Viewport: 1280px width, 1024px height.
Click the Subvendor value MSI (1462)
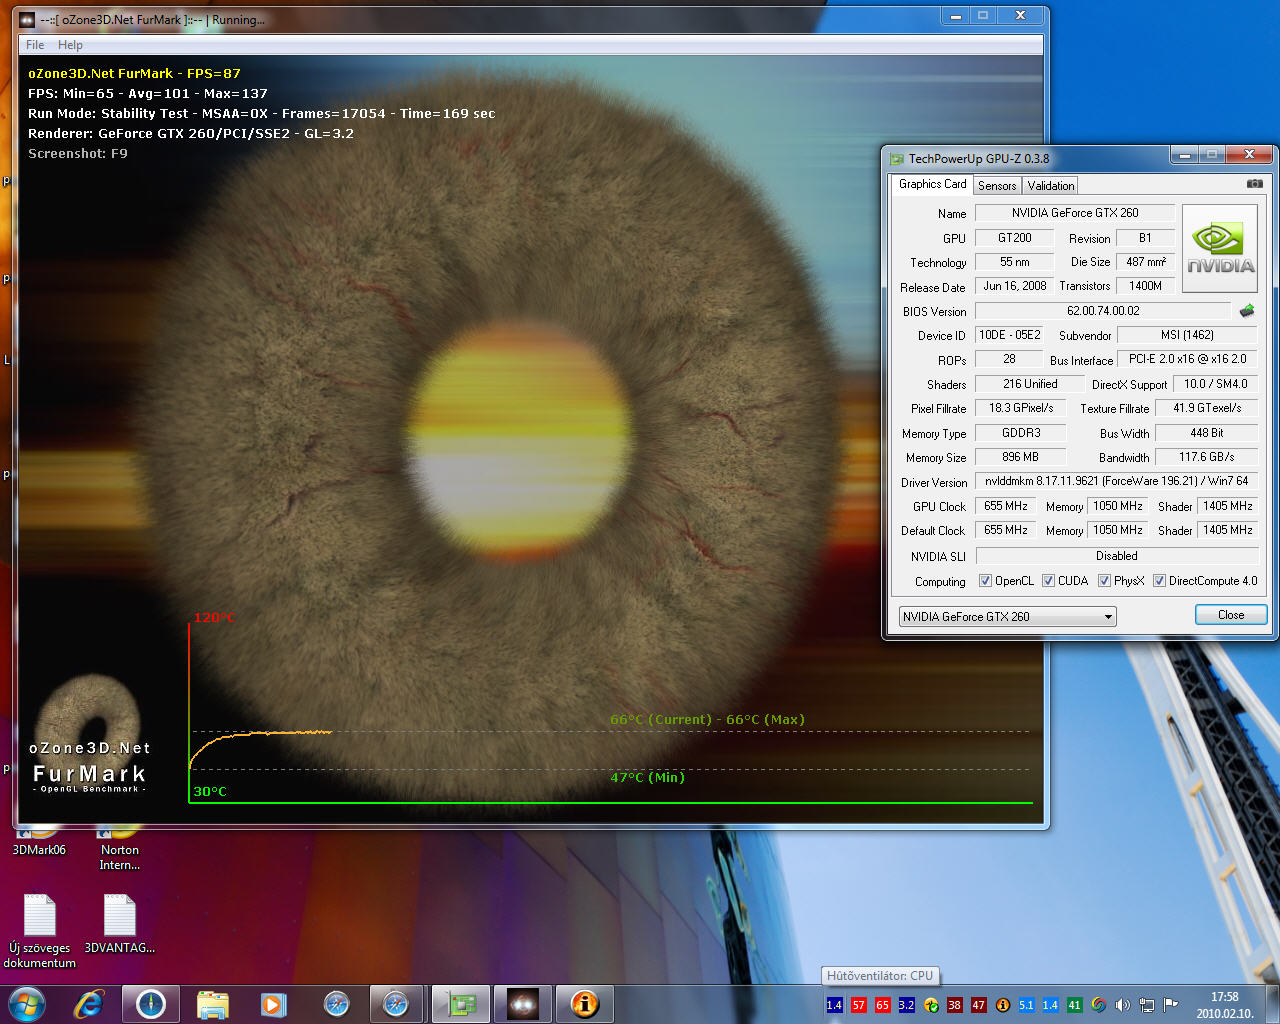(1186, 335)
